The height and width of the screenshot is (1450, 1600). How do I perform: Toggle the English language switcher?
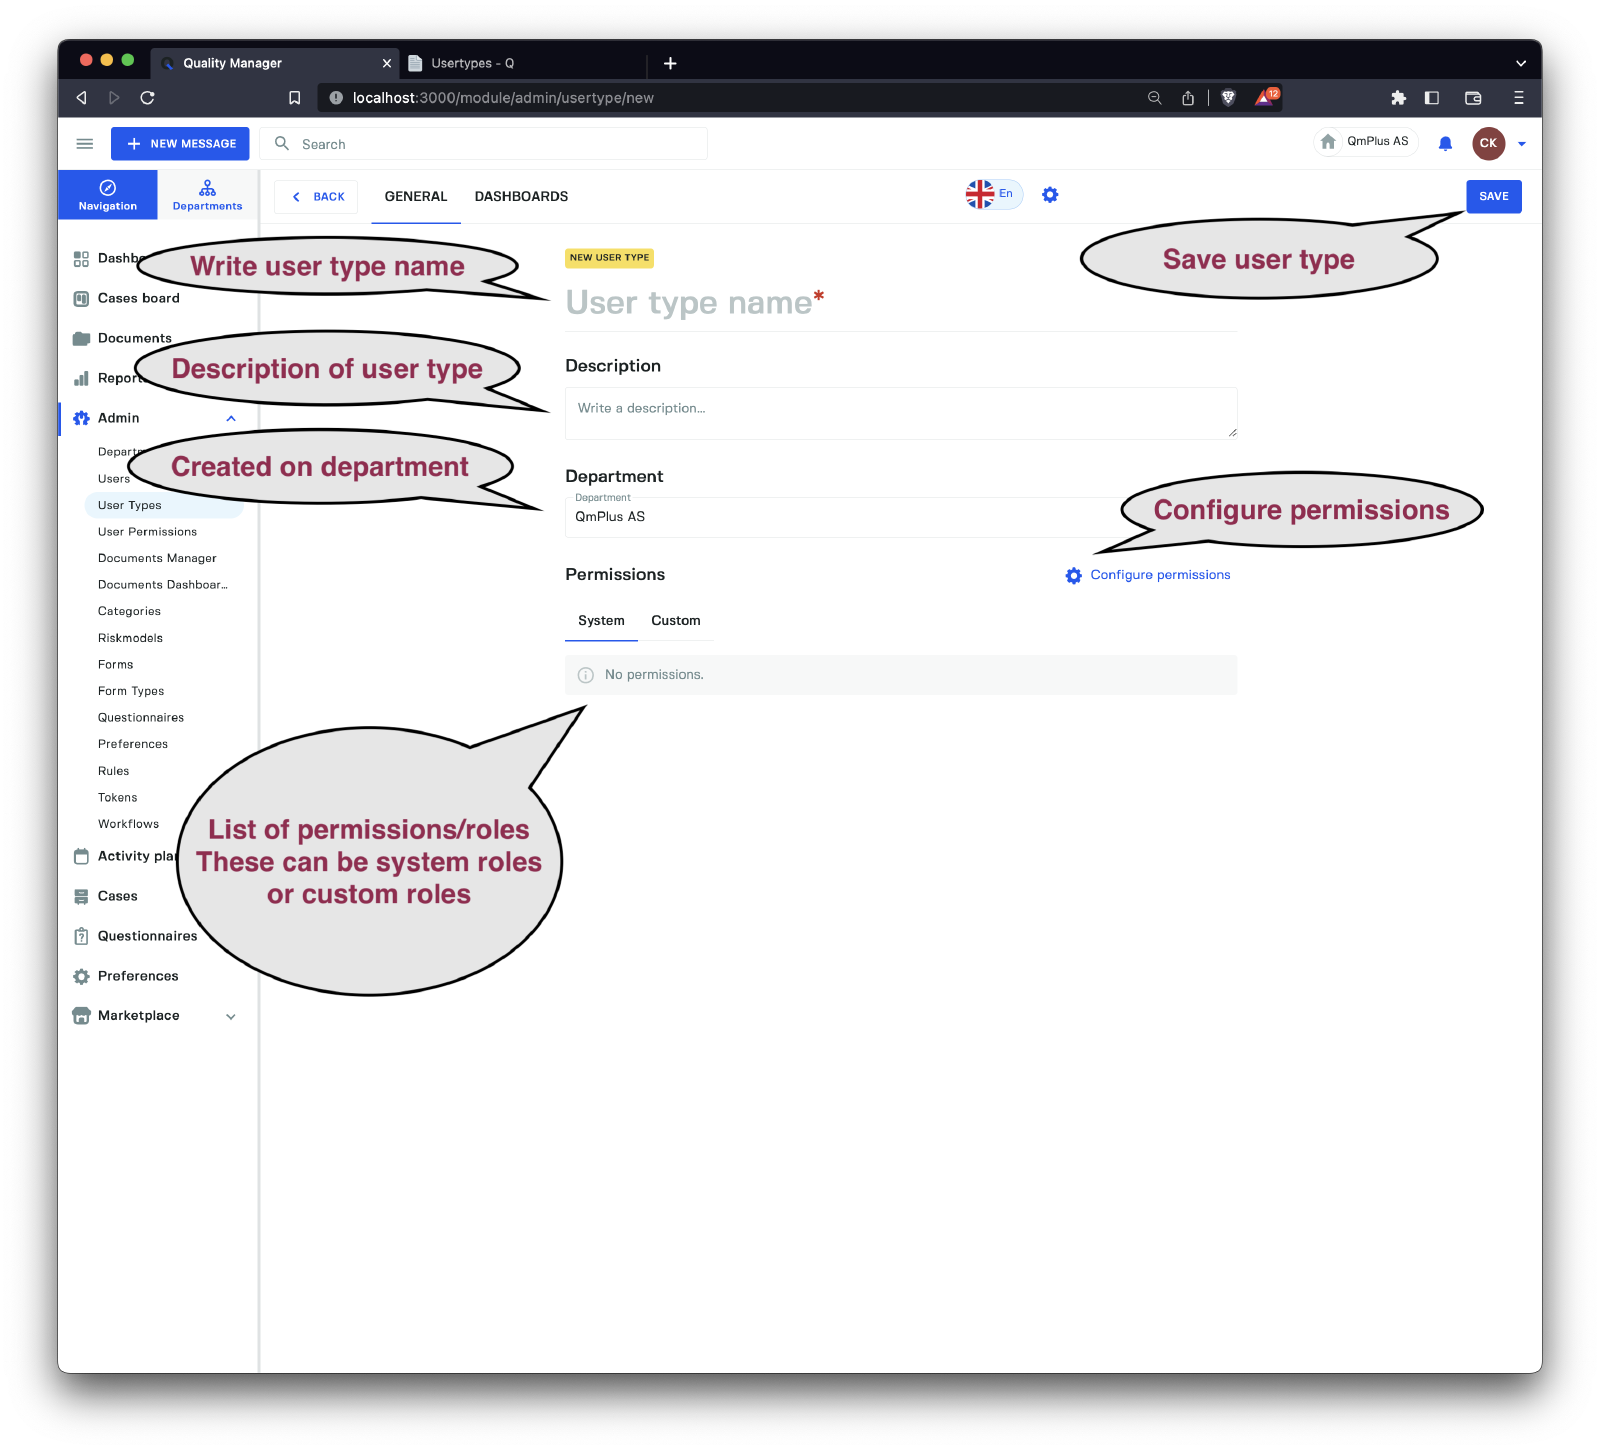[993, 194]
